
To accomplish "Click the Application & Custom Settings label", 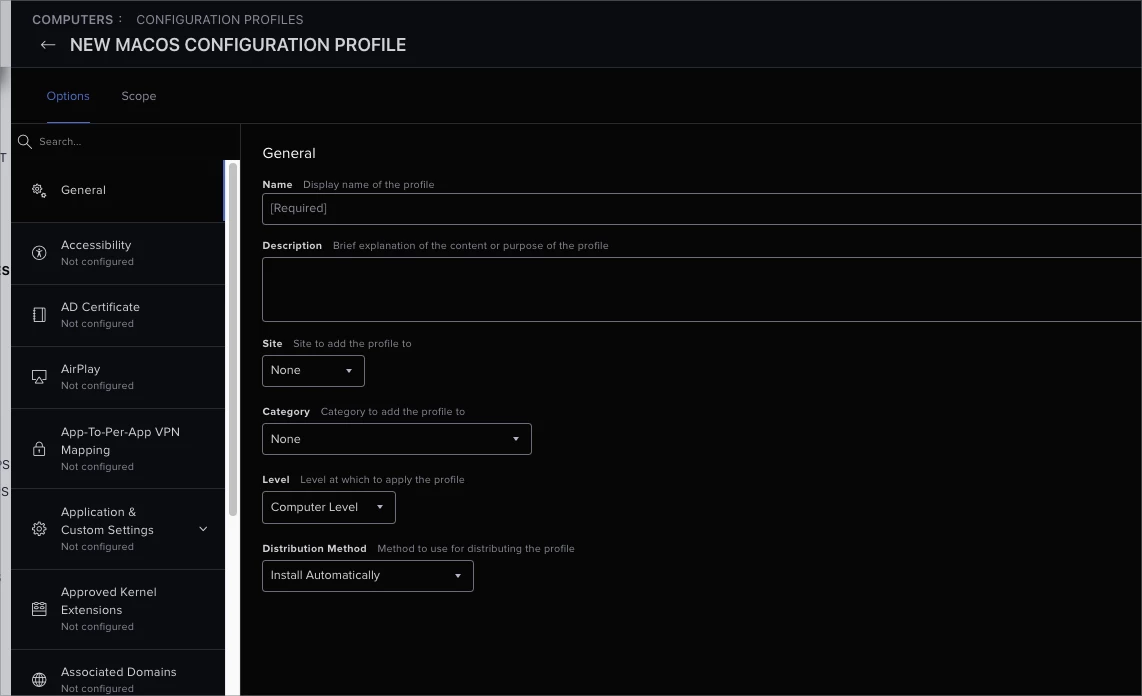I will [107, 521].
